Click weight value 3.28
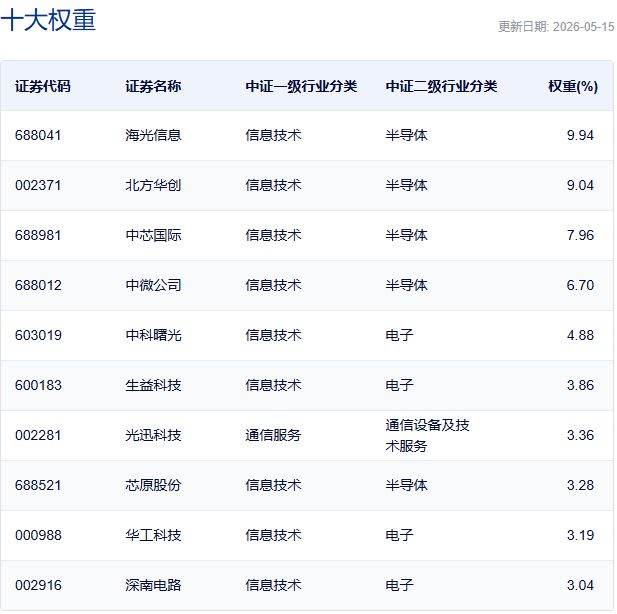 tap(580, 485)
